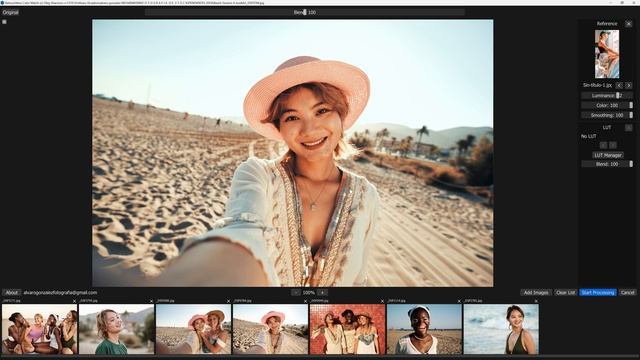This screenshot has width=640, height=360.
Task: Select the red tile wall thumbnail
Action: (347, 329)
